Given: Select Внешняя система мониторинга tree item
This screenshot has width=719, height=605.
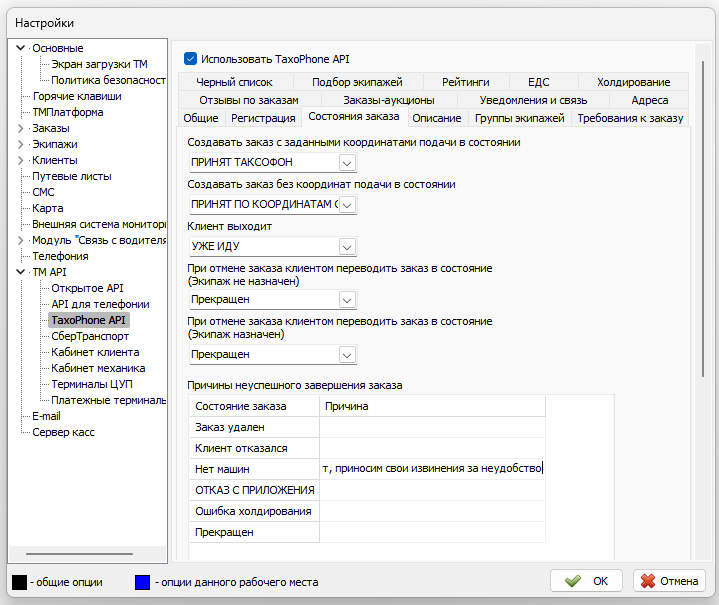Looking at the screenshot, I should coord(99,224).
